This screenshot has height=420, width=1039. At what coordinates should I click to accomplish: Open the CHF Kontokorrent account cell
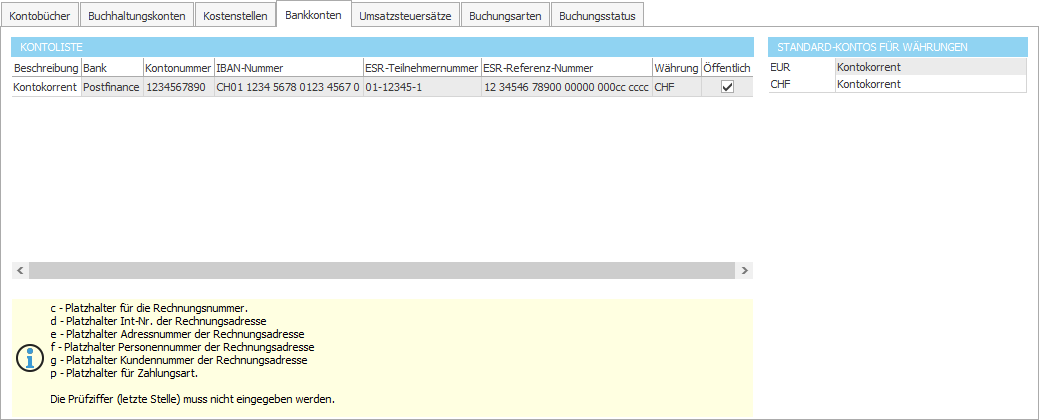click(x=930, y=85)
